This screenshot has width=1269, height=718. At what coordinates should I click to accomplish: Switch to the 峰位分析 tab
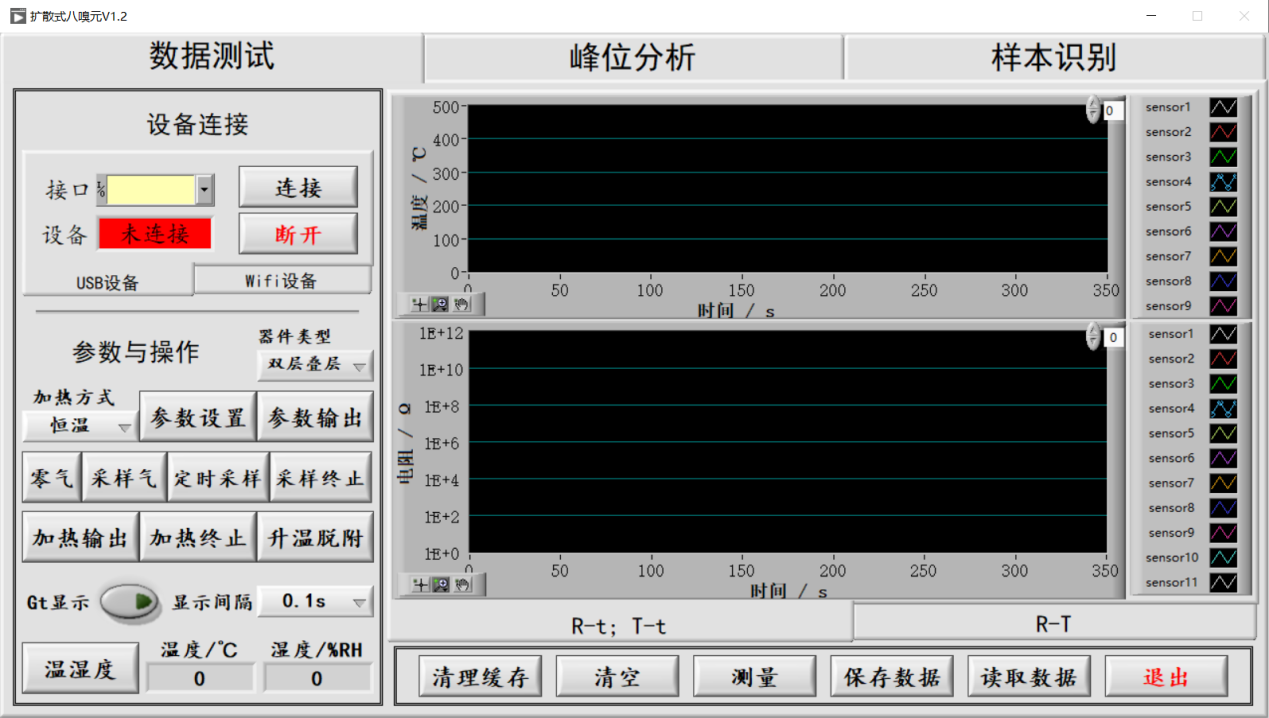[632, 58]
